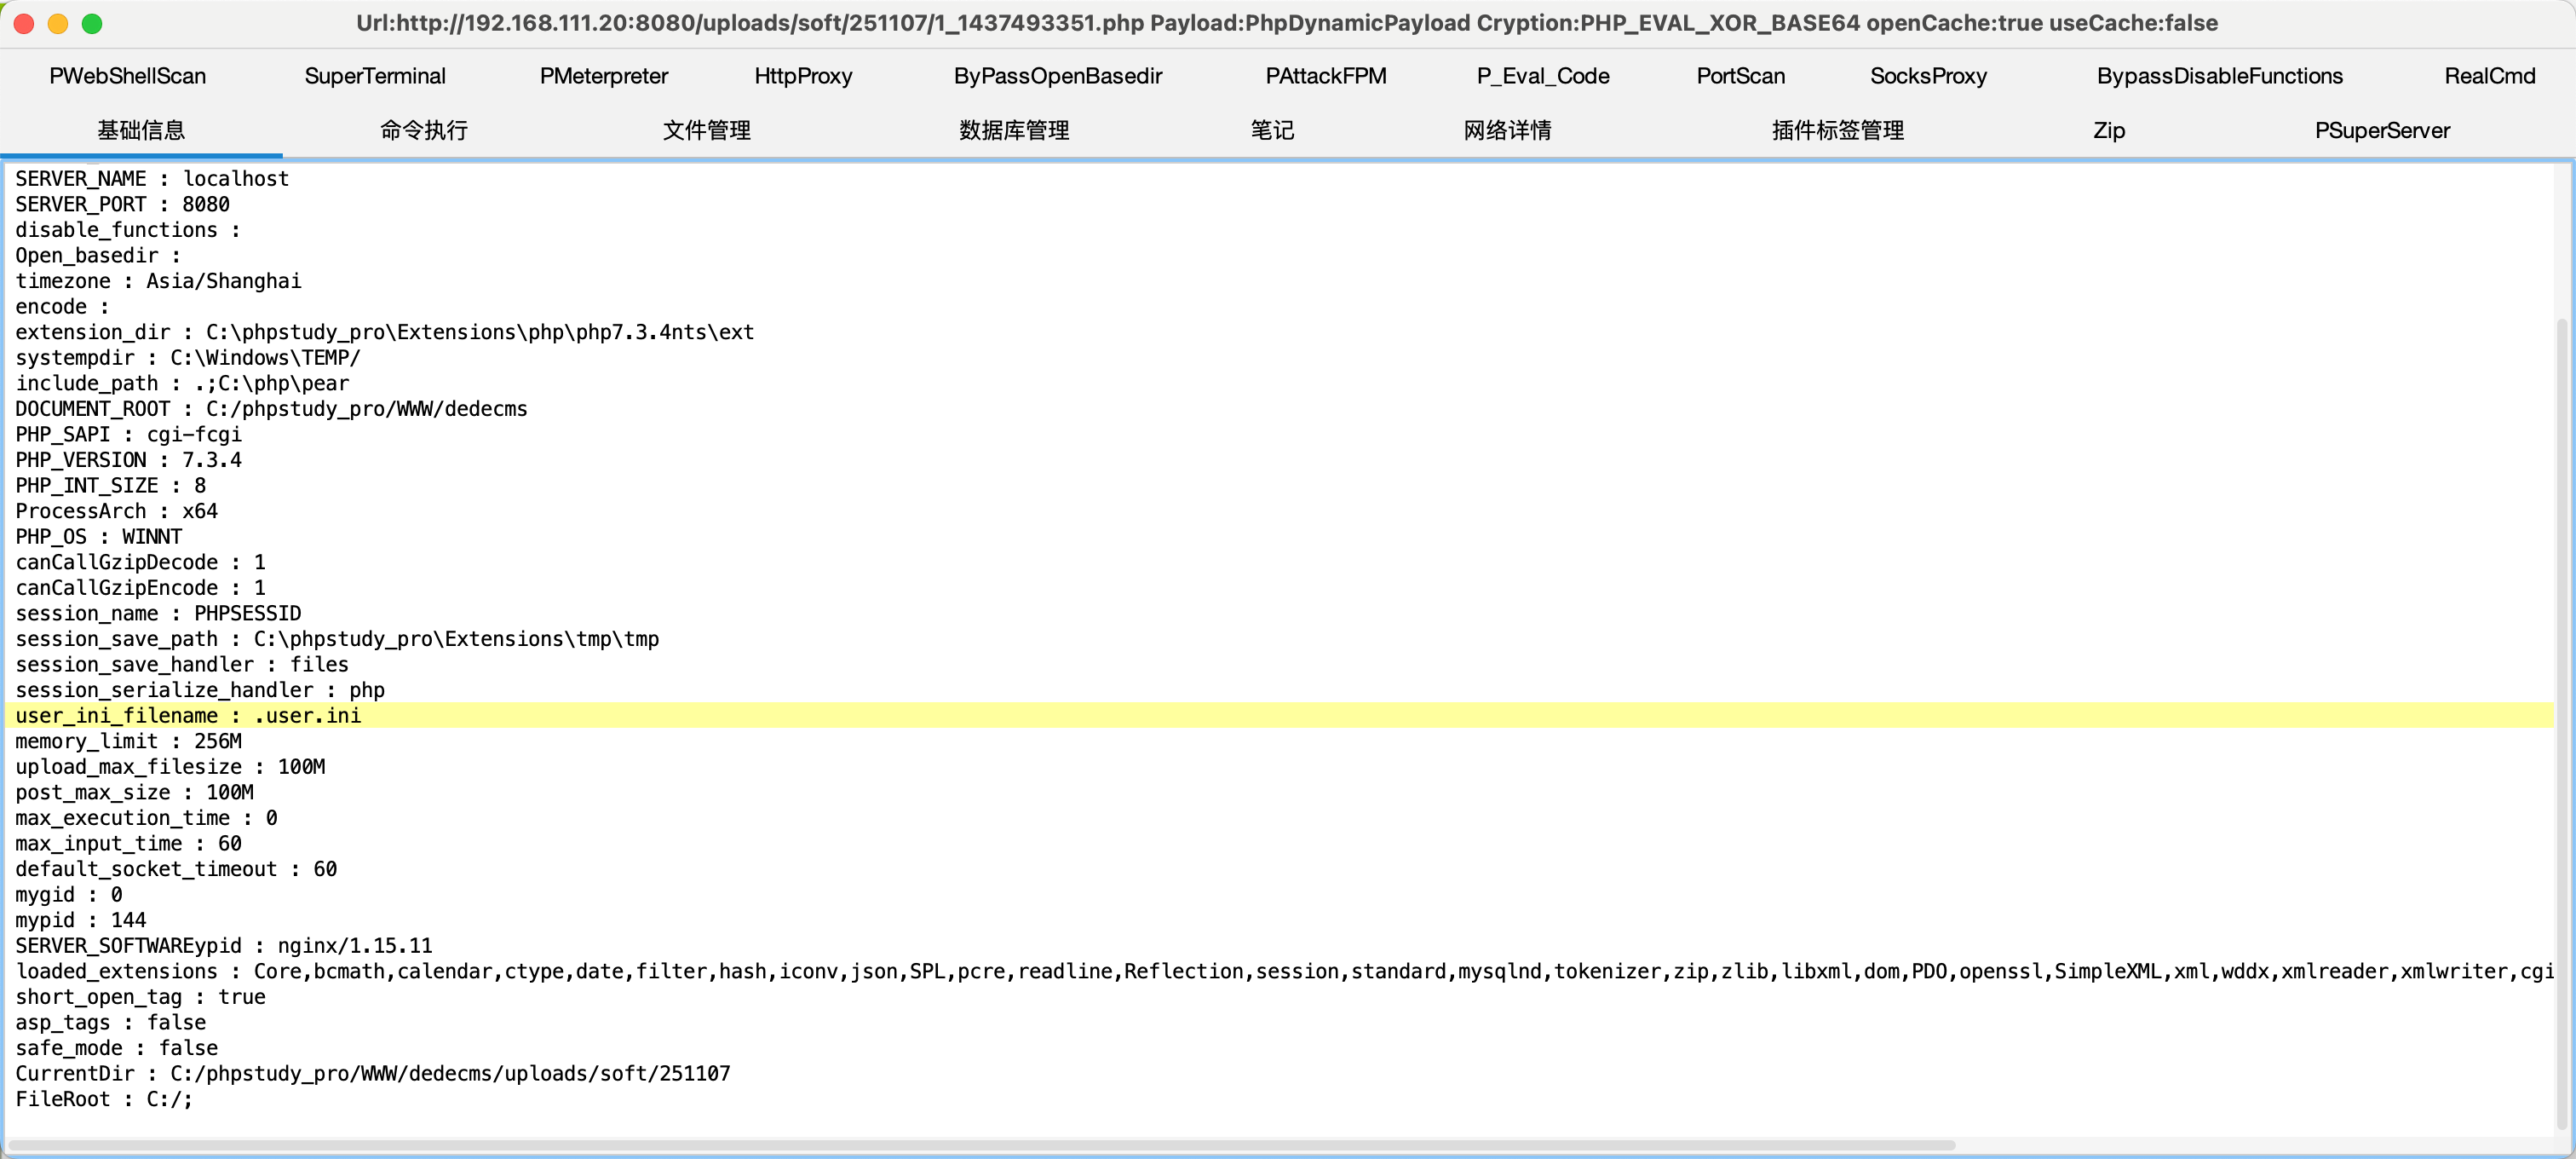Select the PortScan tab
Screen dimensions: 2576x1159
1740,76
